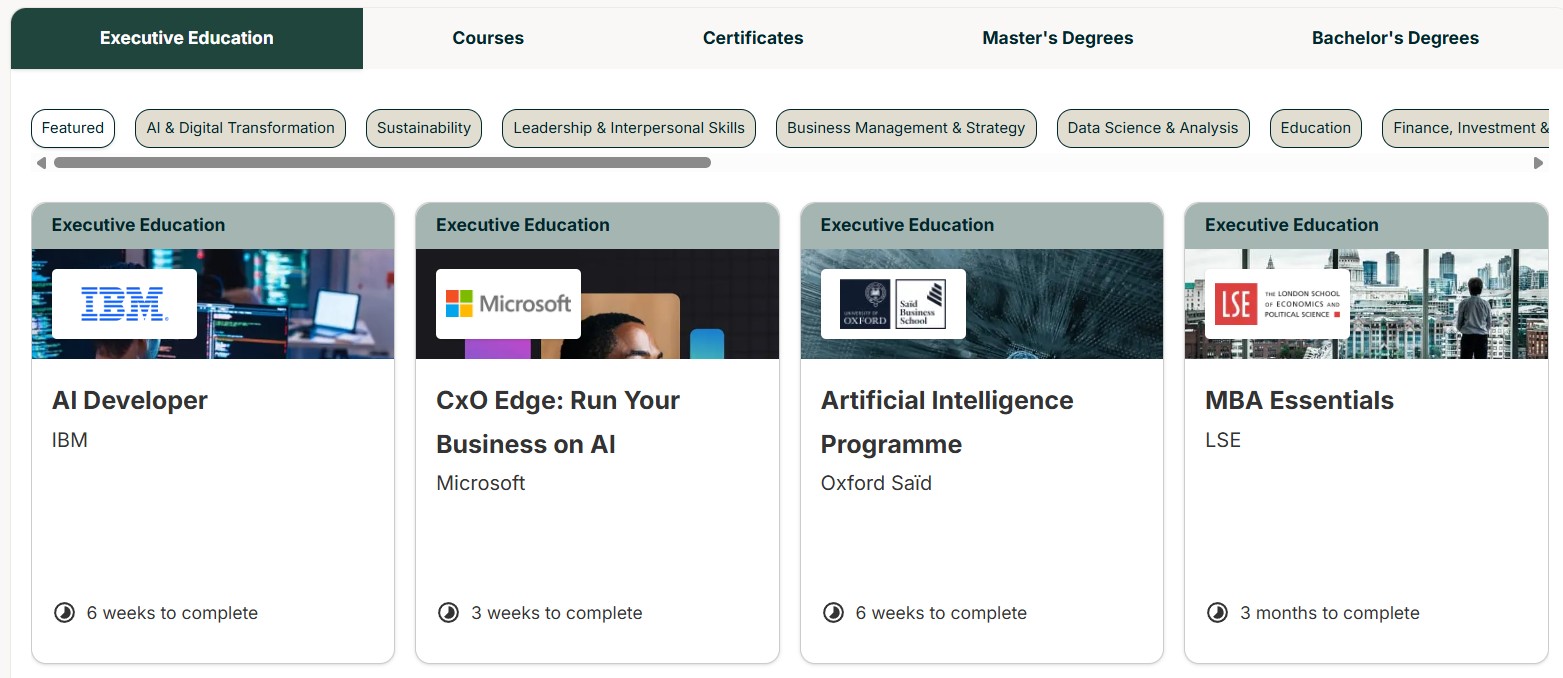
Task: Toggle the Sustainability category chip
Action: (424, 128)
